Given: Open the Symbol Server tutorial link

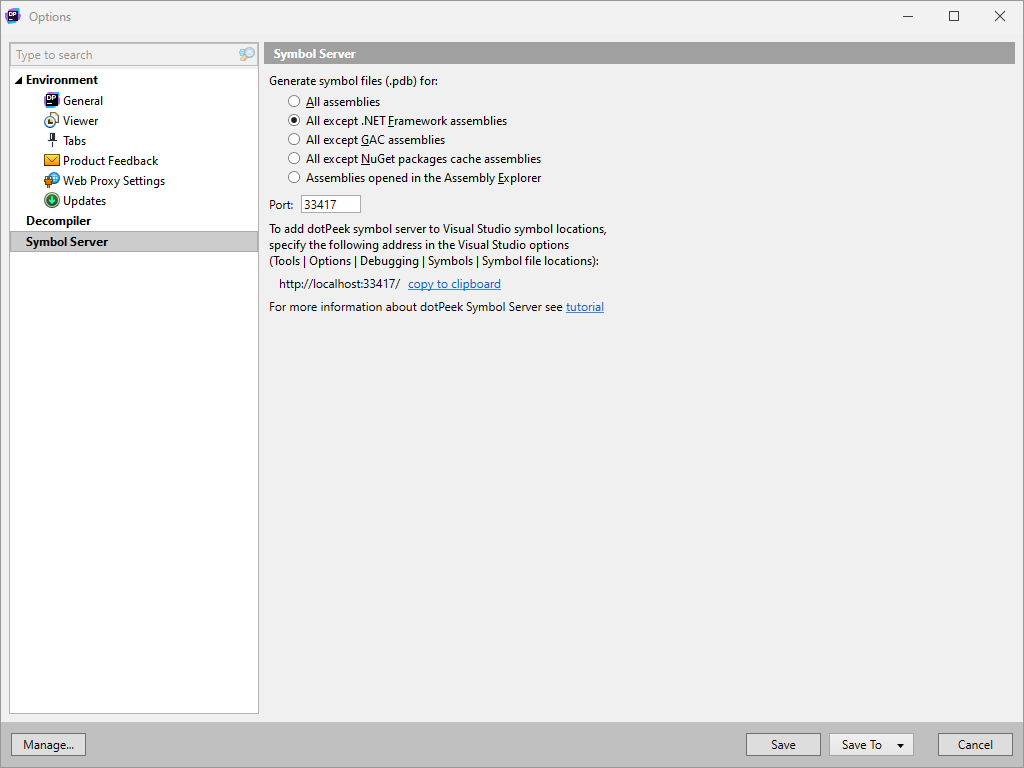Looking at the screenshot, I should 584,307.
